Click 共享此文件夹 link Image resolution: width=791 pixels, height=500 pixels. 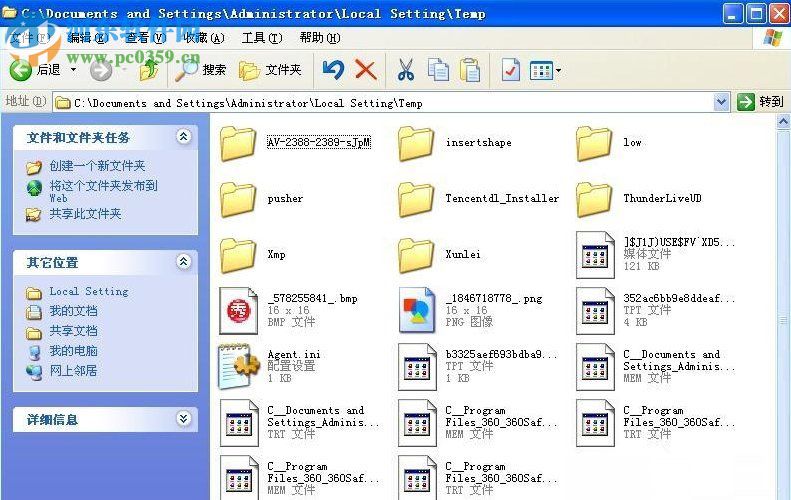(x=85, y=214)
